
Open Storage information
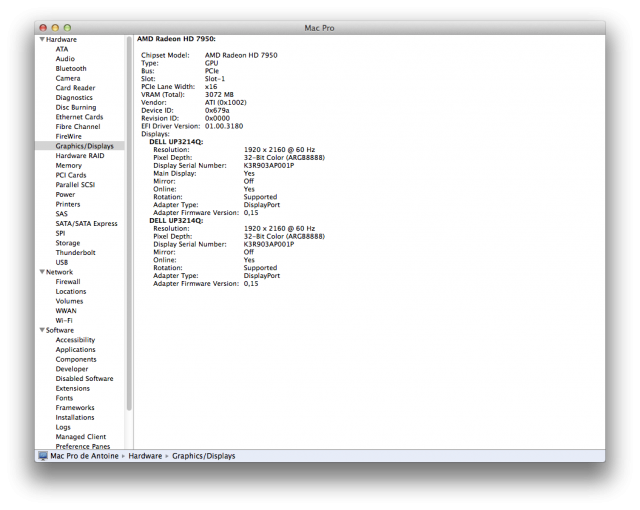click(x=68, y=243)
